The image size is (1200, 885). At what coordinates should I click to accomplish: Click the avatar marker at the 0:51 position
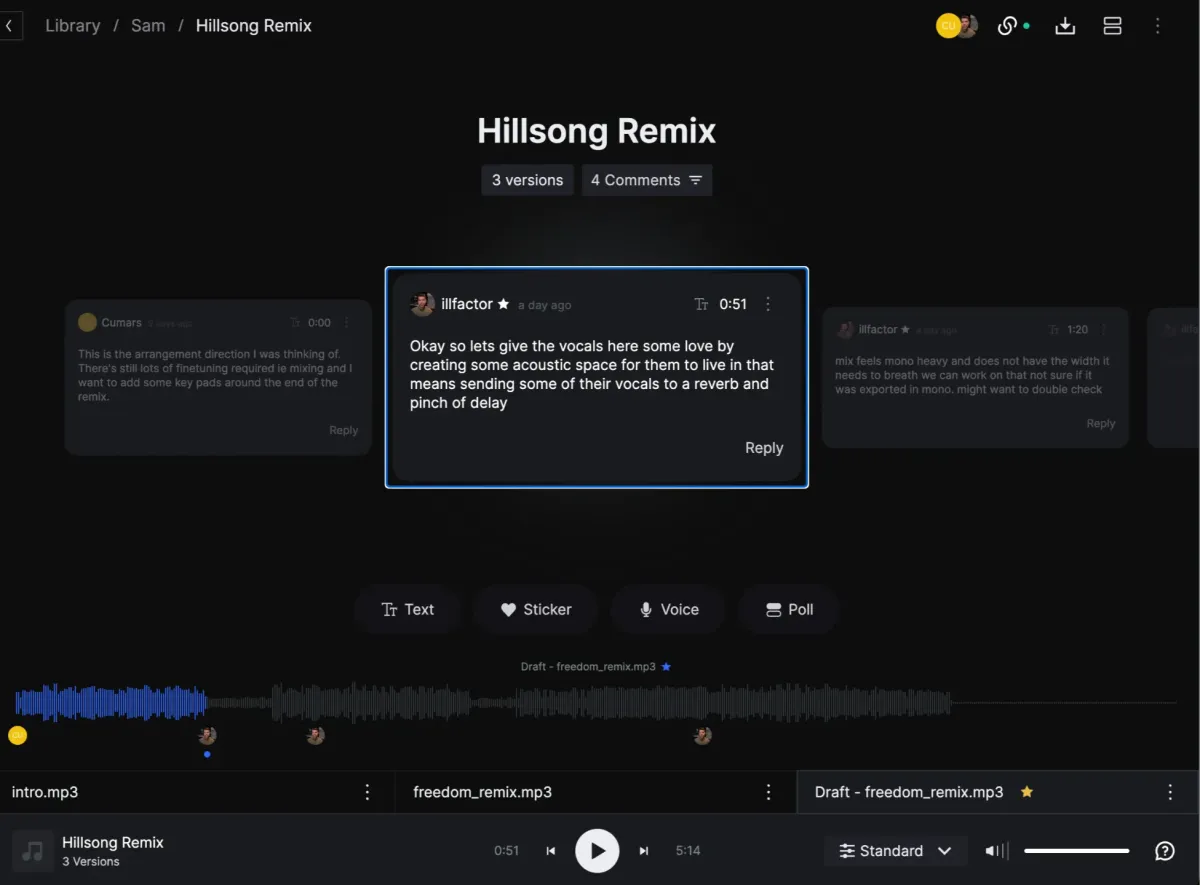(207, 735)
